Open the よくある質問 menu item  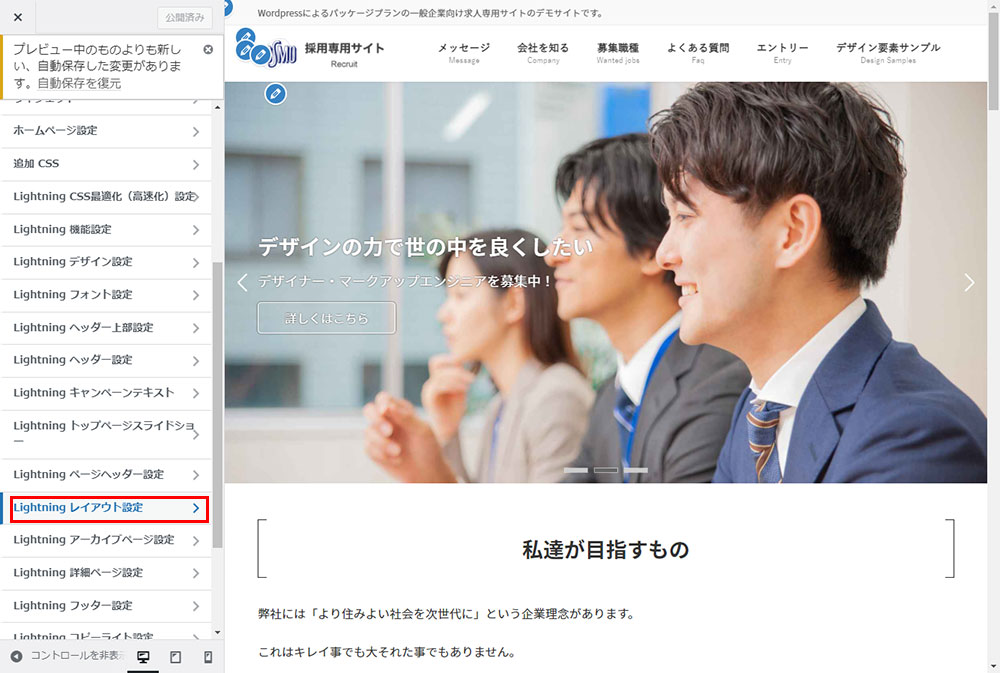pos(697,52)
